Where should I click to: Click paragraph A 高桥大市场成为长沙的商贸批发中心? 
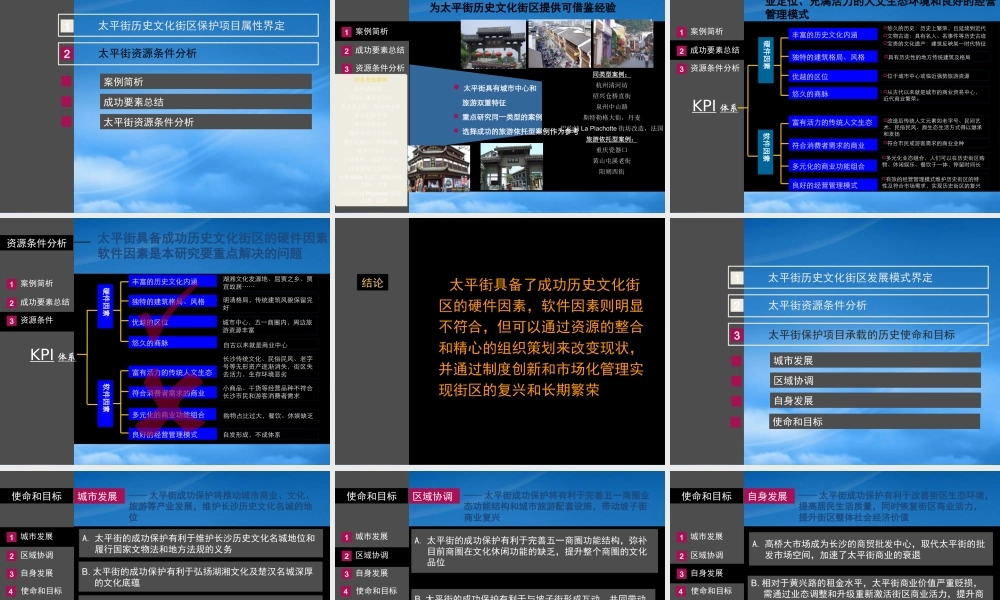[870, 549]
